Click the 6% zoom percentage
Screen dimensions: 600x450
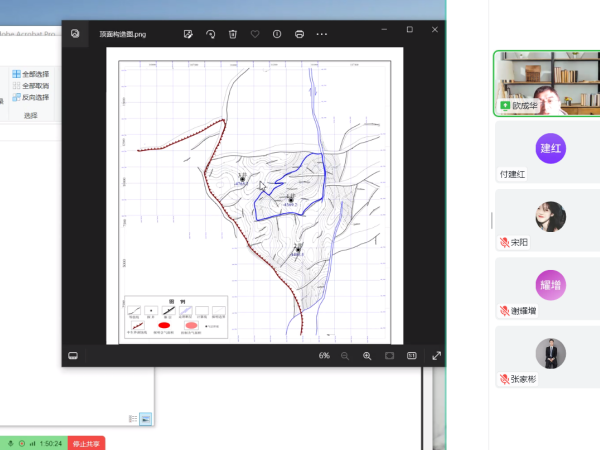[324, 356]
